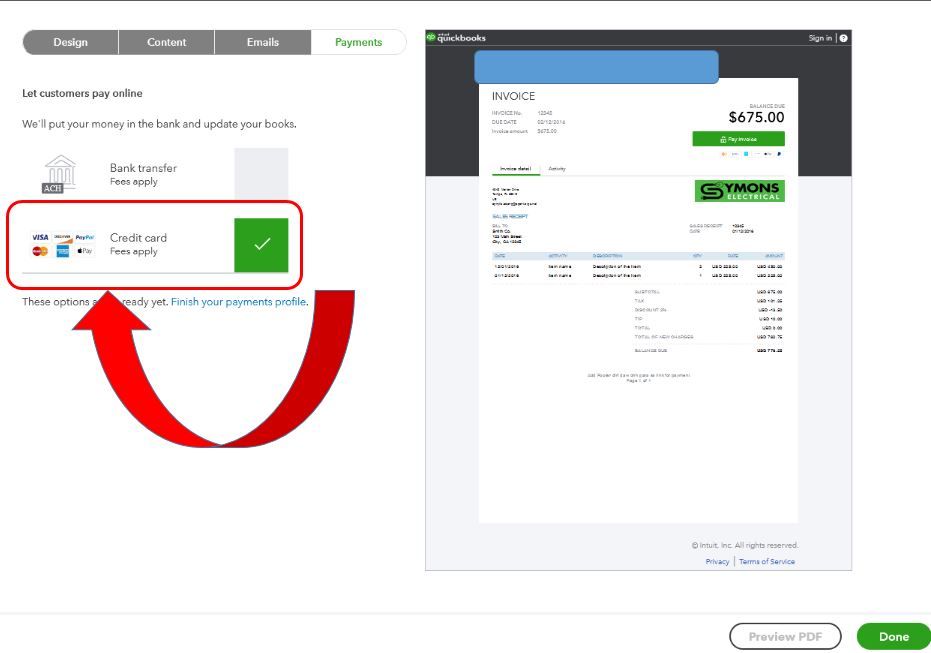Click the Discover card logo
This screenshot has height=653, width=931.
62,237
